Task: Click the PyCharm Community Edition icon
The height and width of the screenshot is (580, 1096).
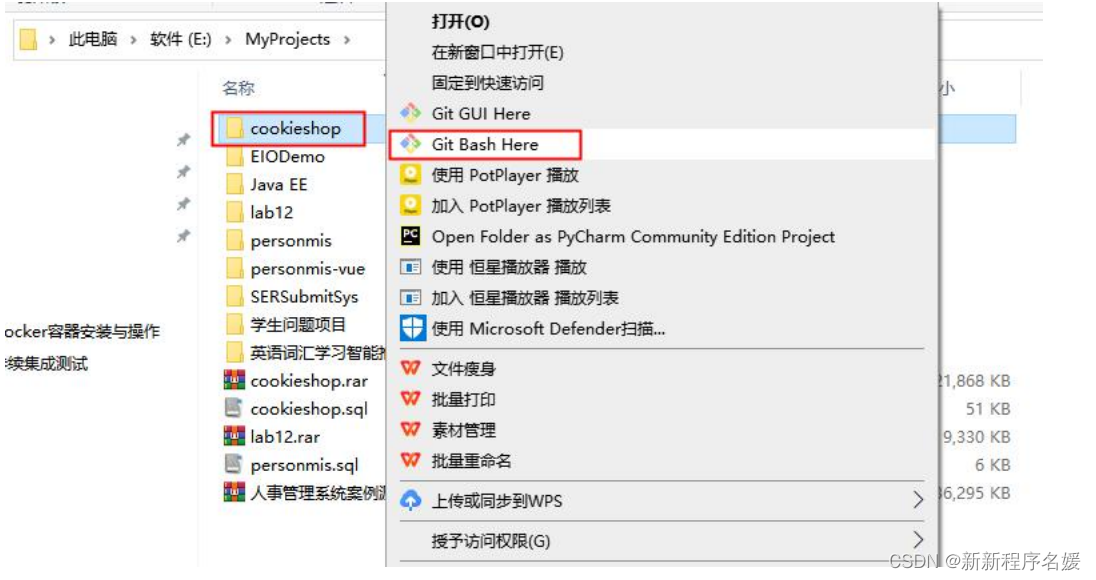Action: point(410,236)
